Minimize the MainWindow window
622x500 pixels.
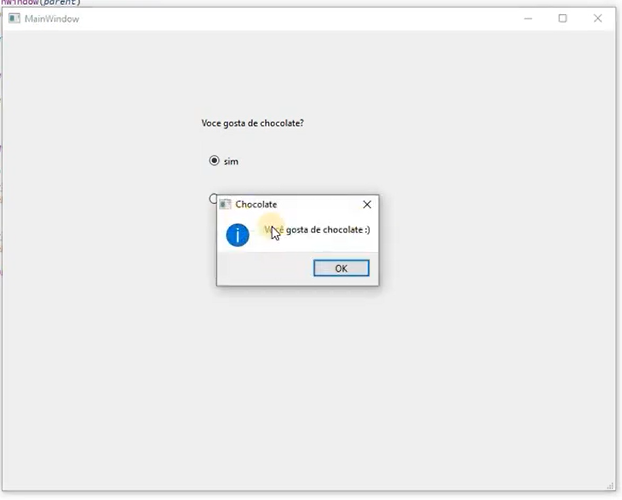point(527,18)
